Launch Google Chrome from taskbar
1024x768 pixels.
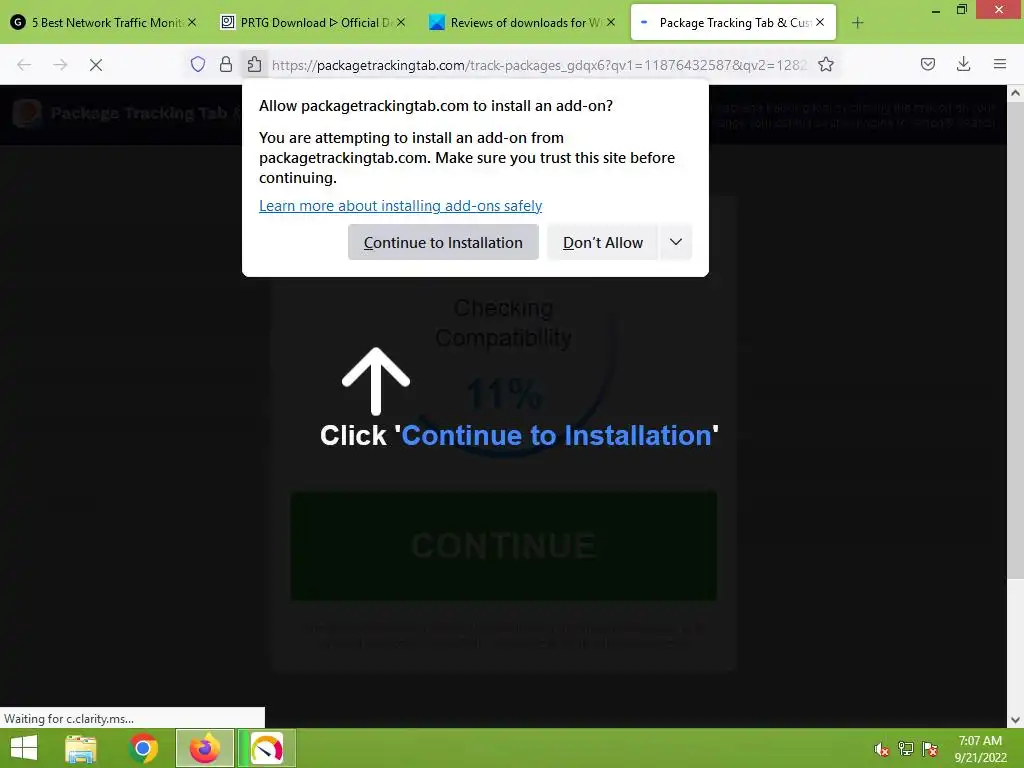(x=143, y=748)
